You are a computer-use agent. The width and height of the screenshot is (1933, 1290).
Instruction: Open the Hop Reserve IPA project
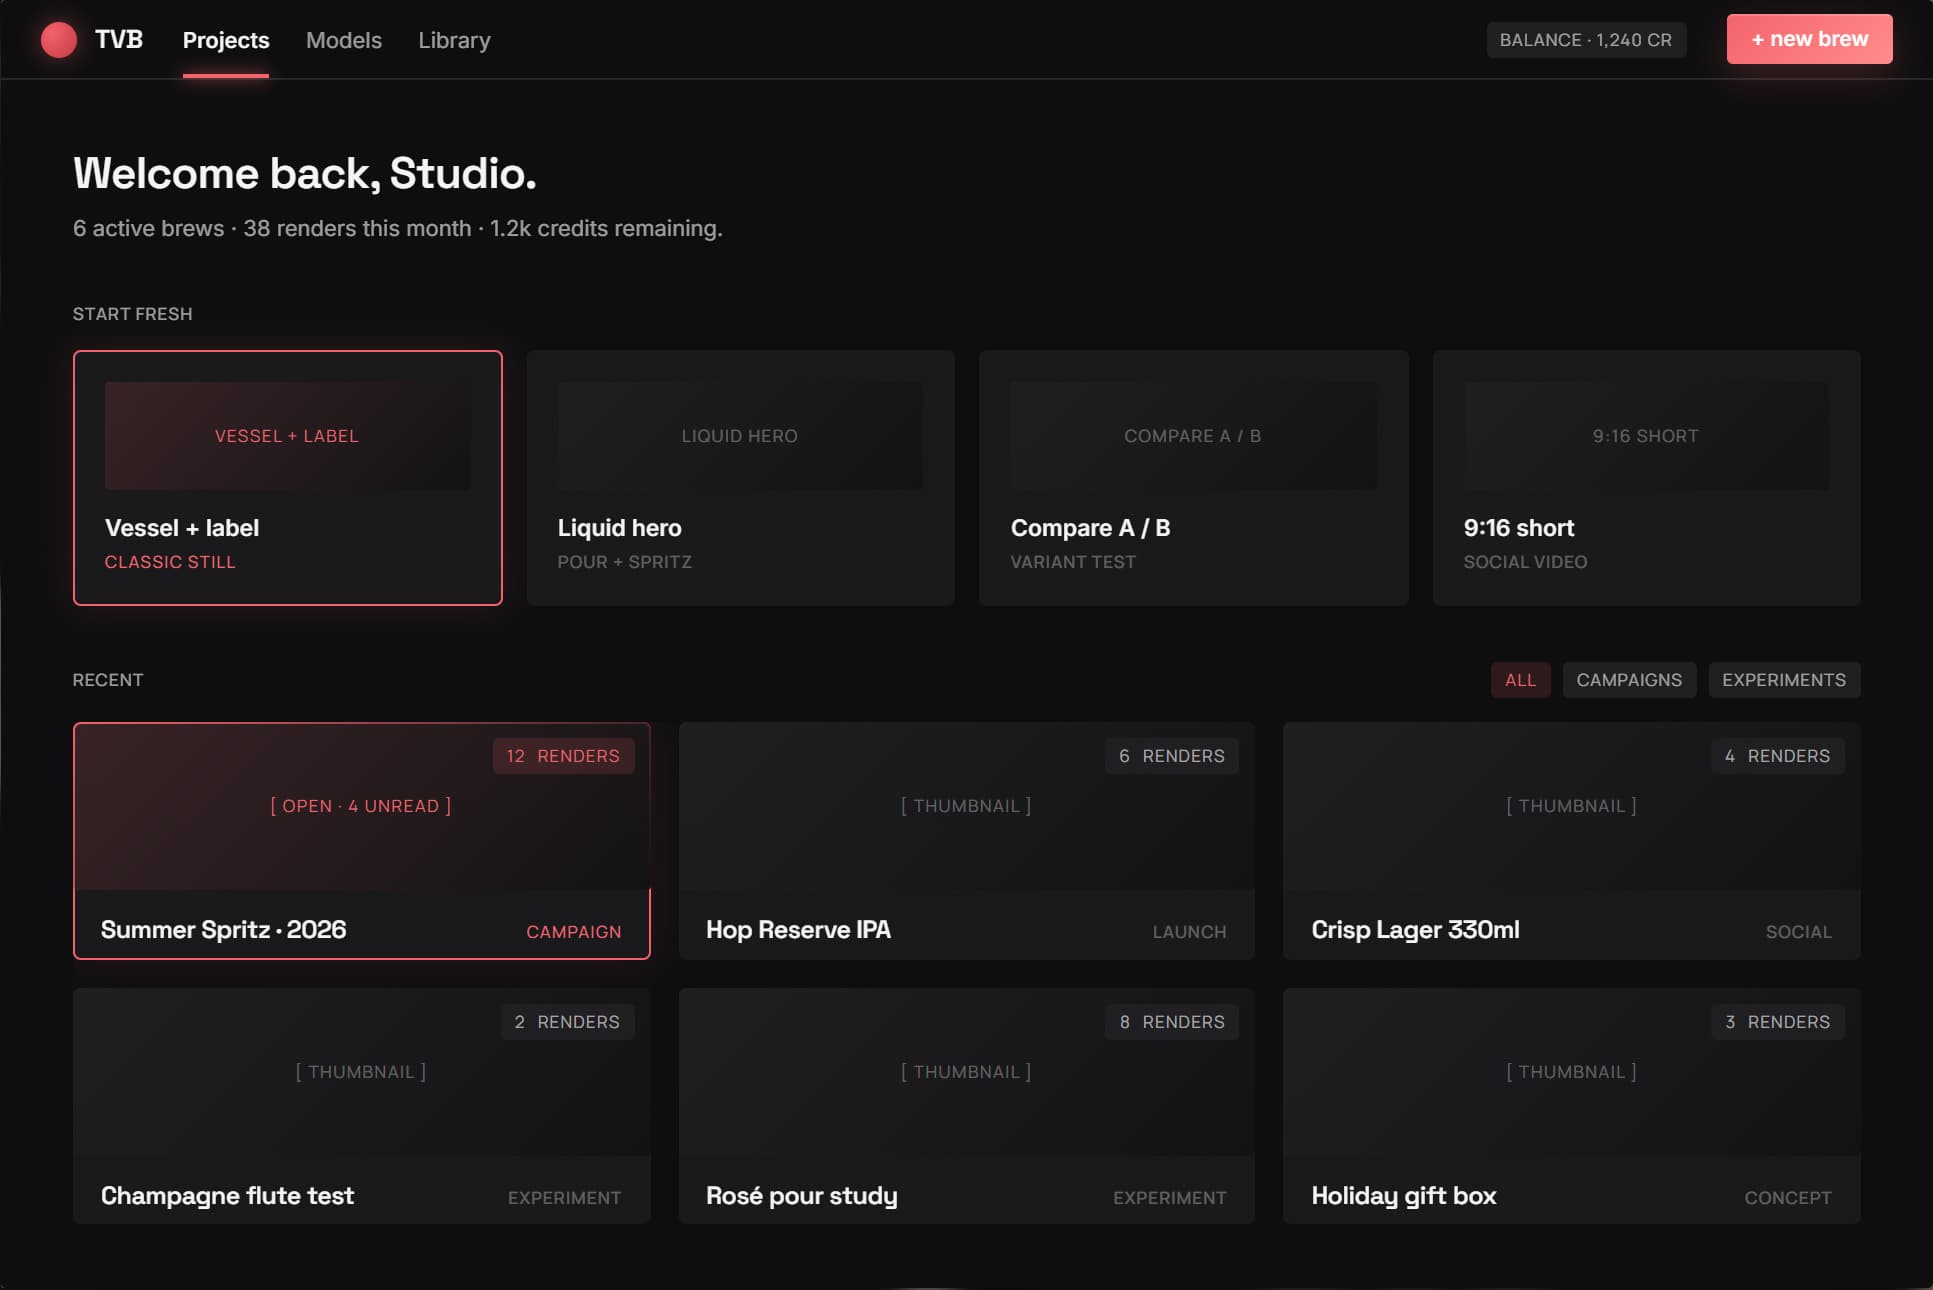[x=967, y=841]
